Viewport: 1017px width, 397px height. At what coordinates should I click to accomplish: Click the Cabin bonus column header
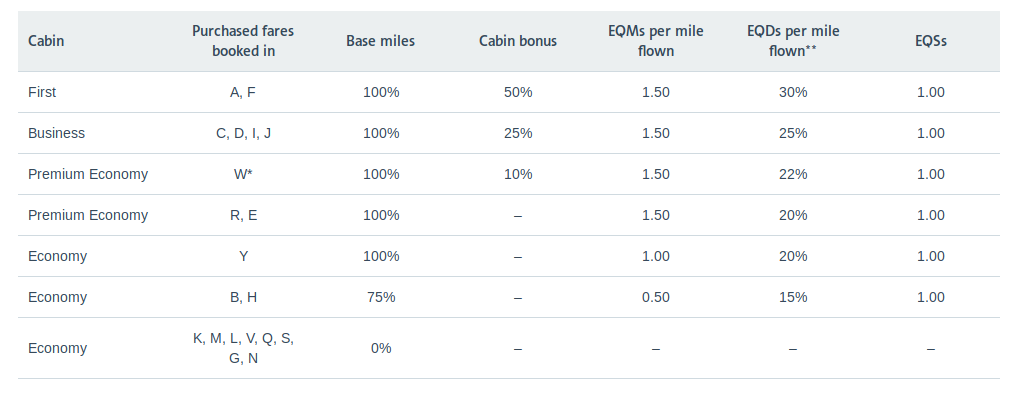coord(518,41)
